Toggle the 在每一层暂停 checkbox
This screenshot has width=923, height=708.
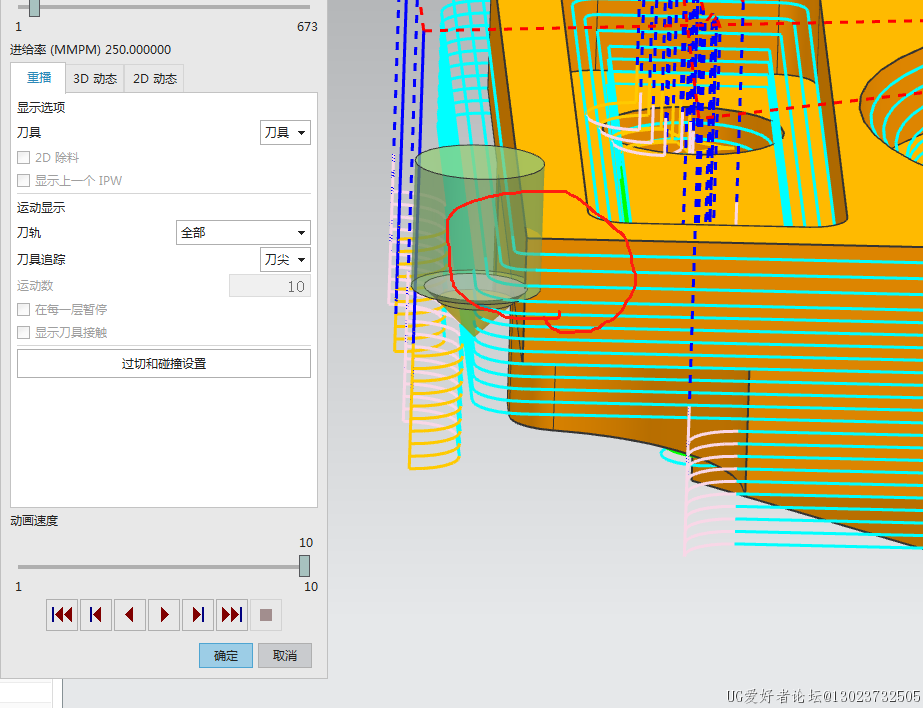click(24, 310)
